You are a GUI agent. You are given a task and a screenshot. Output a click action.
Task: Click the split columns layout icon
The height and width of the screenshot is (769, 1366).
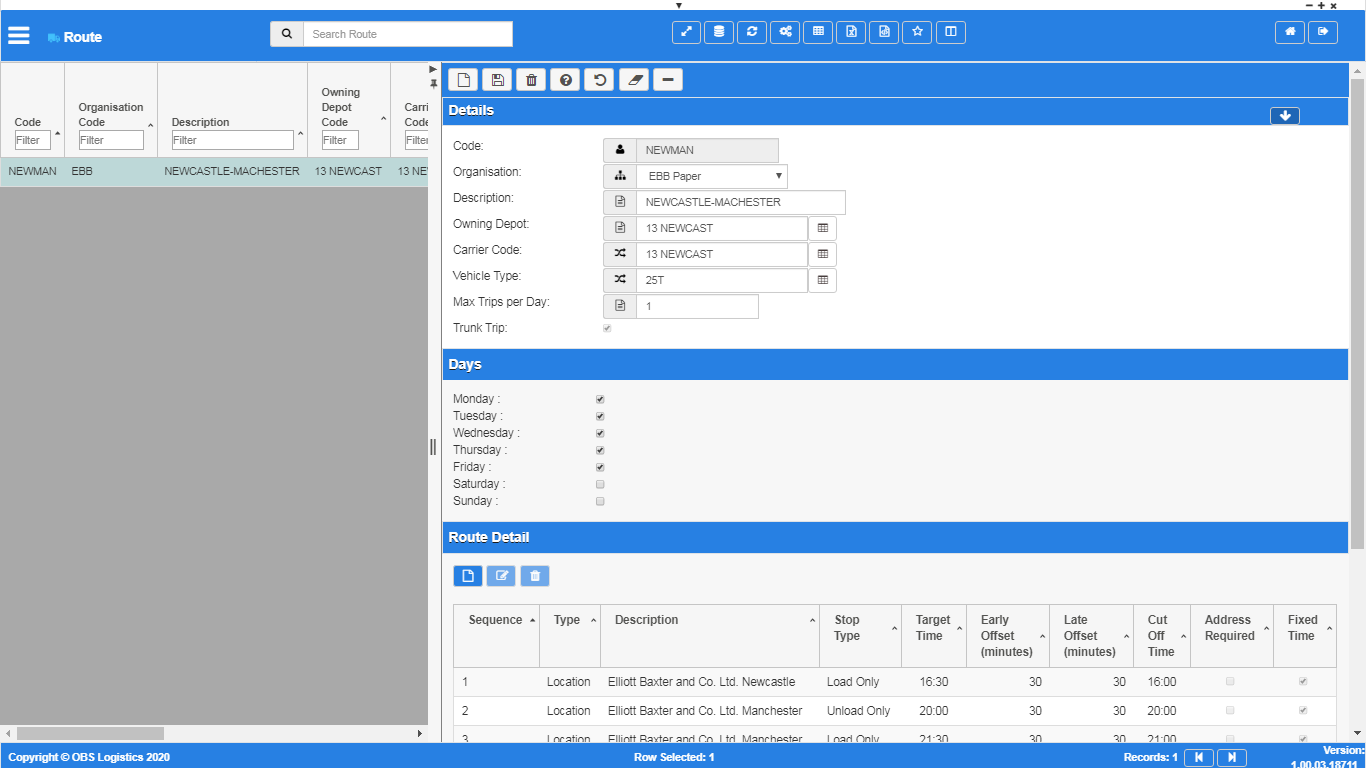[x=950, y=32]
